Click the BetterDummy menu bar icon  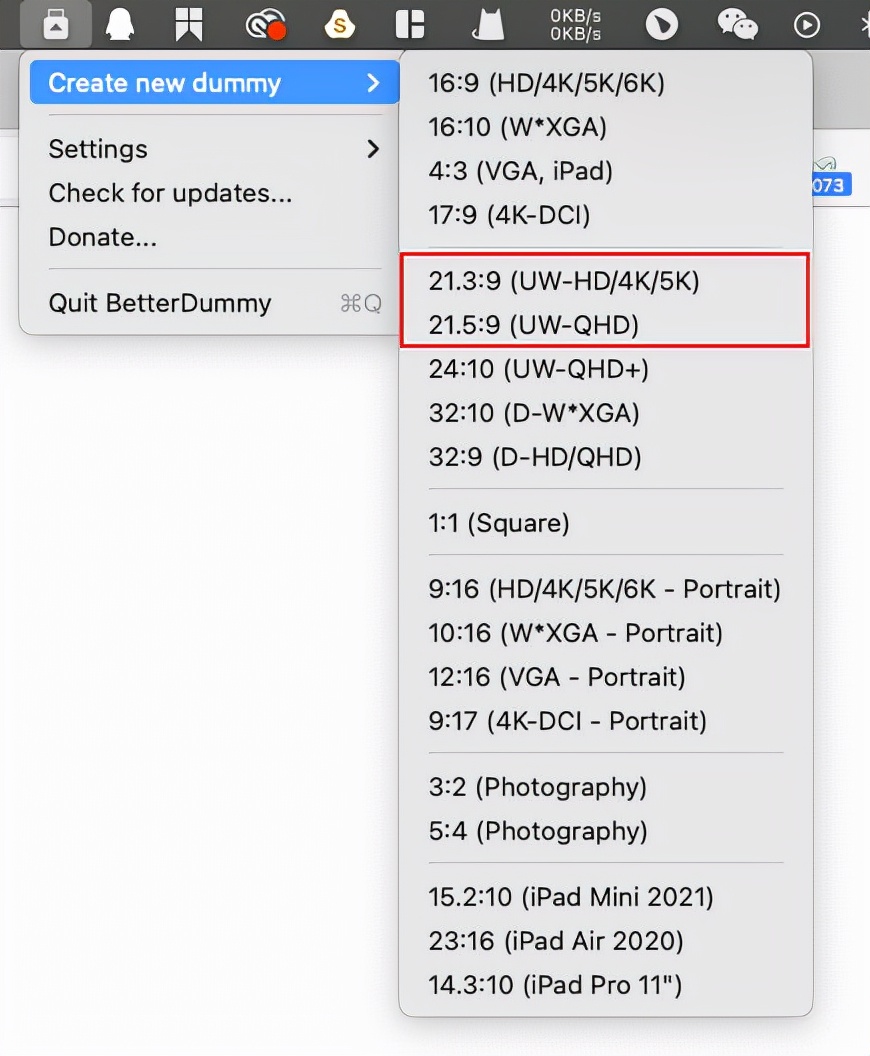[56, 25]
